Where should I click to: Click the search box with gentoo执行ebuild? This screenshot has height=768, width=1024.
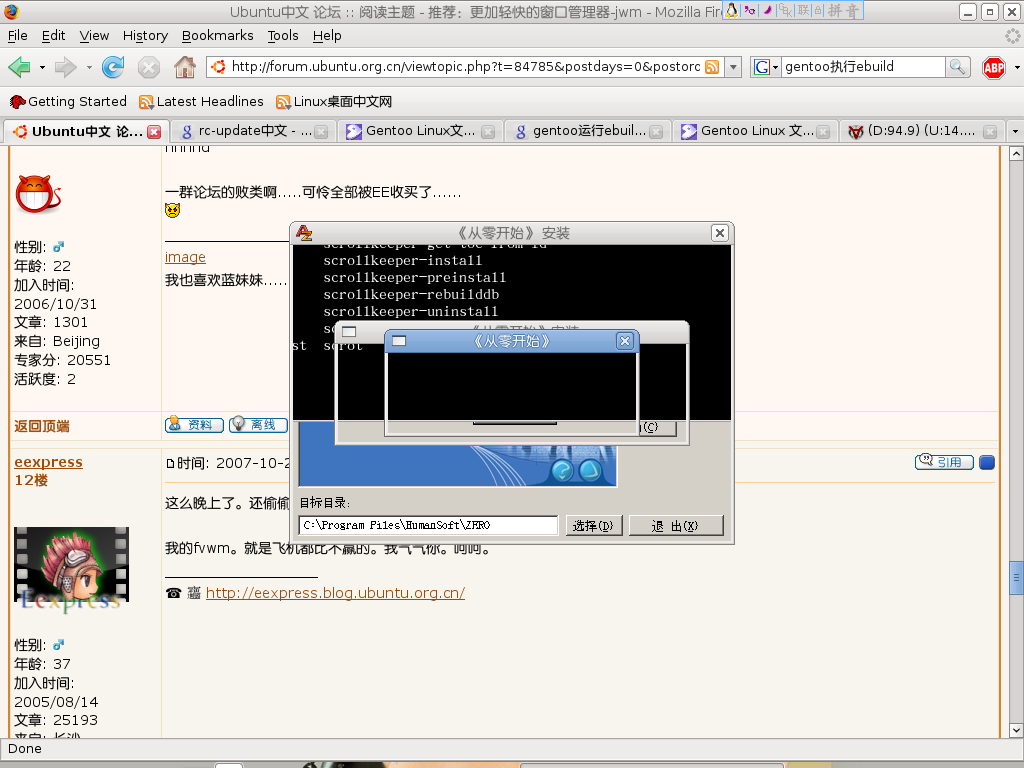click(863, 67)
